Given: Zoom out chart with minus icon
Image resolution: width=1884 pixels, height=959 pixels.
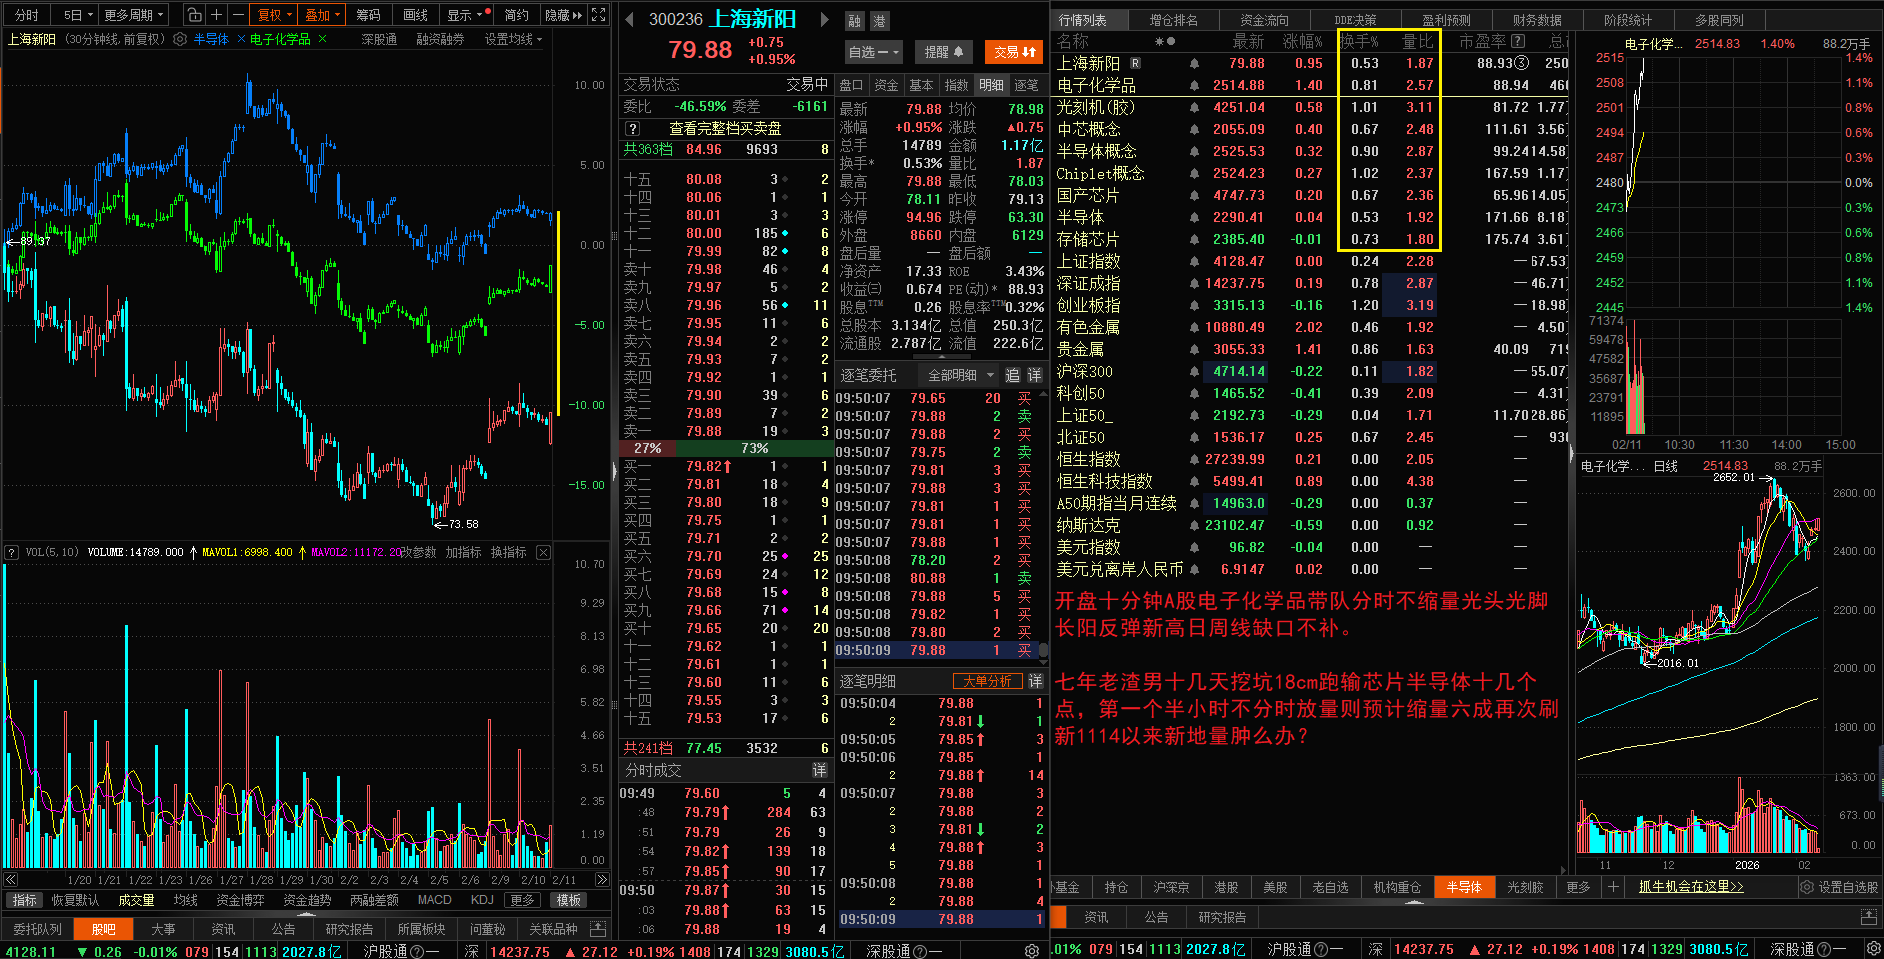Looking at the screenshot, I should click(238, 15).
